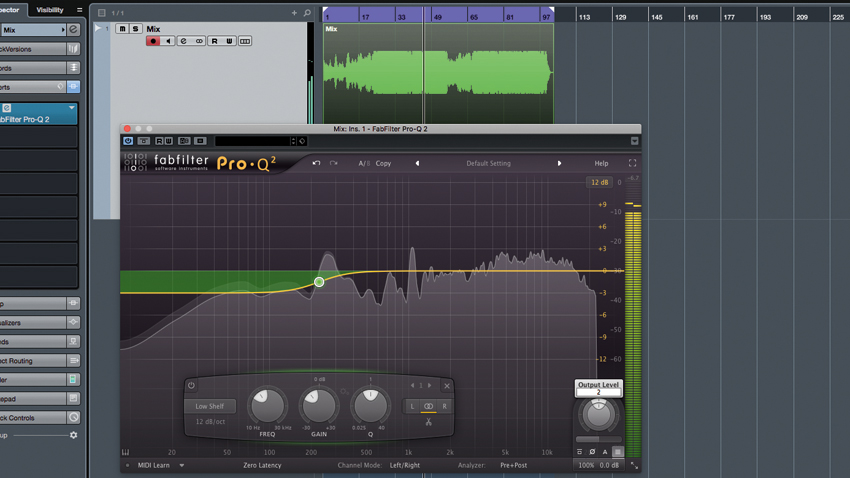Click the Q knob
The height and width of the screenshot is (478, 850).
click(x=370, y=406)
